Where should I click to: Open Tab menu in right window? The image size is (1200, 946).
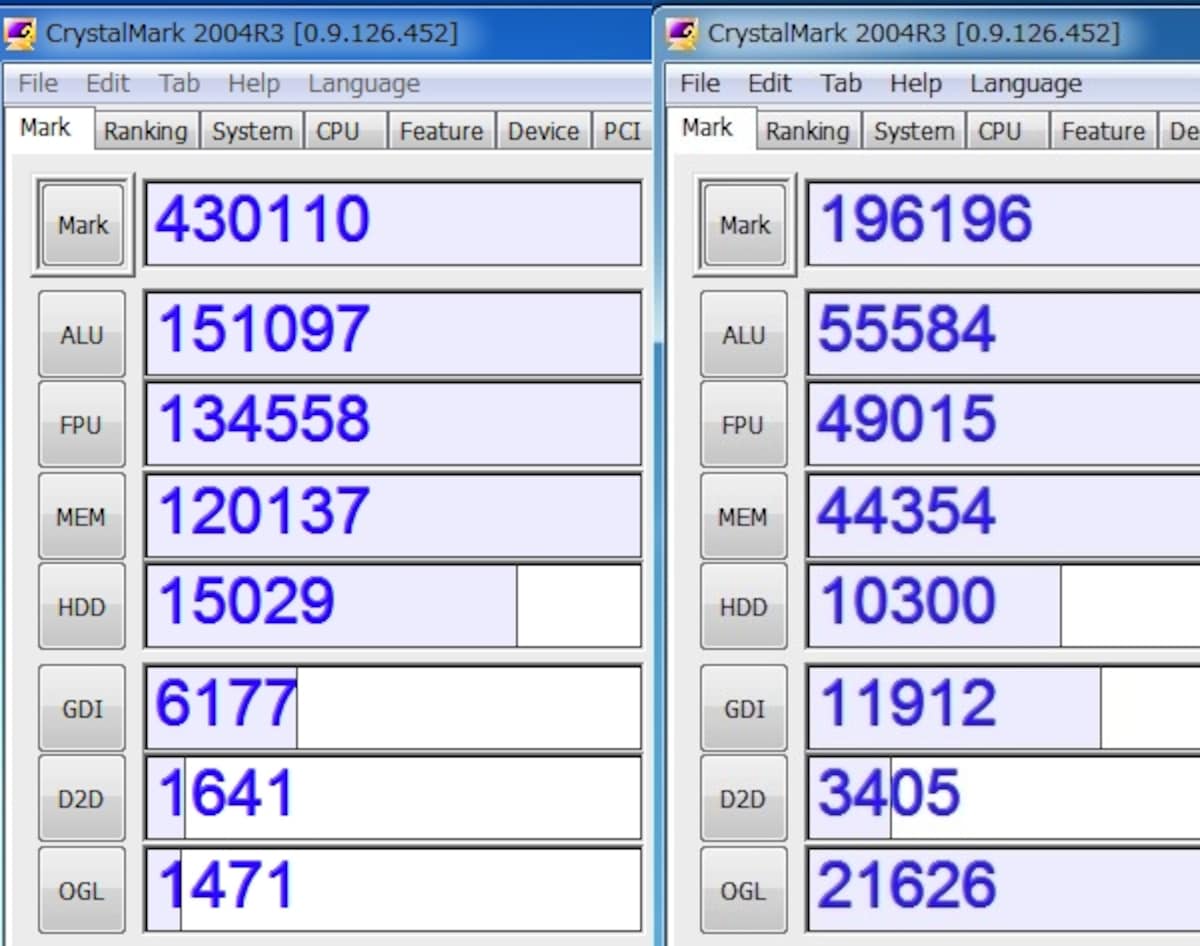point(841,83)
